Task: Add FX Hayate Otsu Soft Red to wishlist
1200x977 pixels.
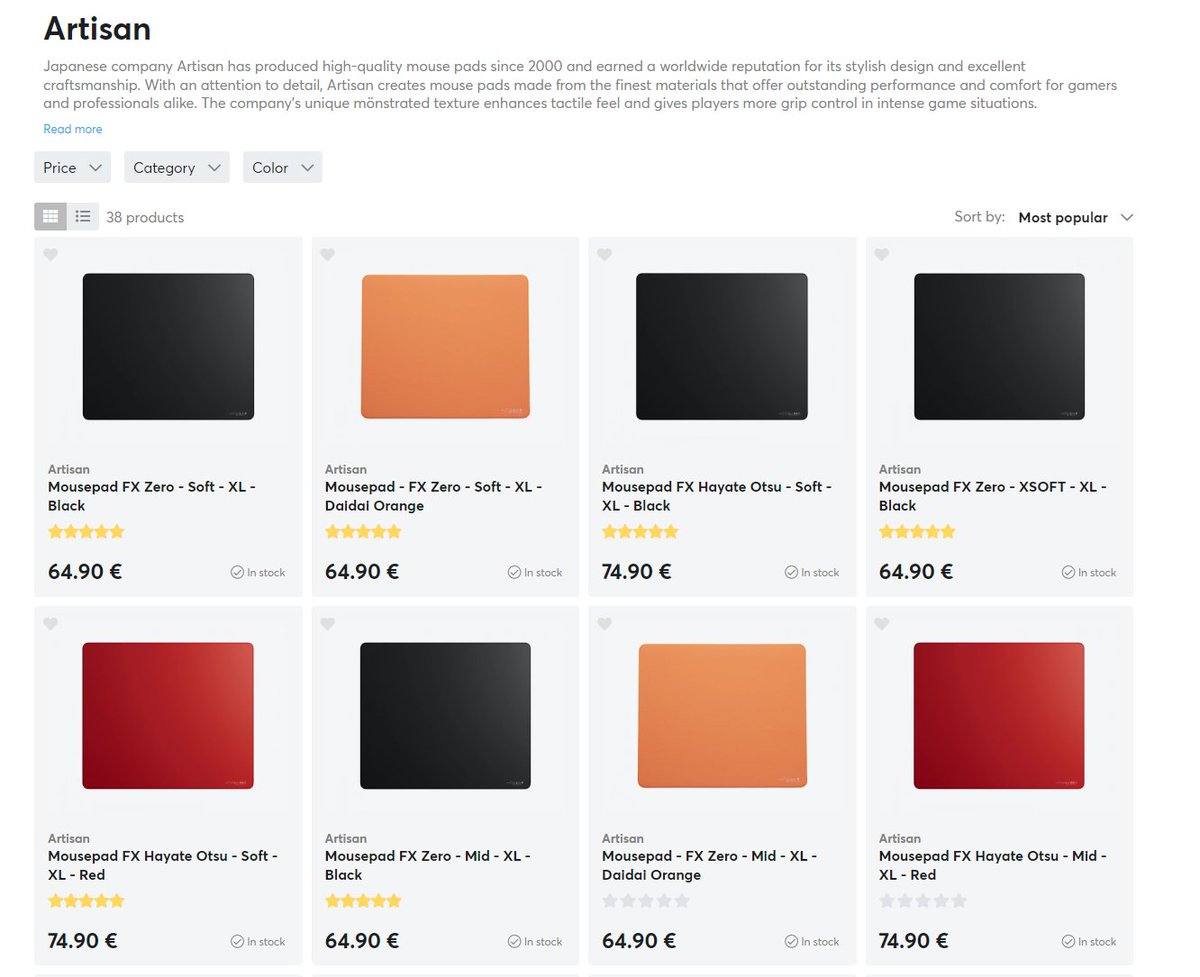Action: [x=51, y=624]
